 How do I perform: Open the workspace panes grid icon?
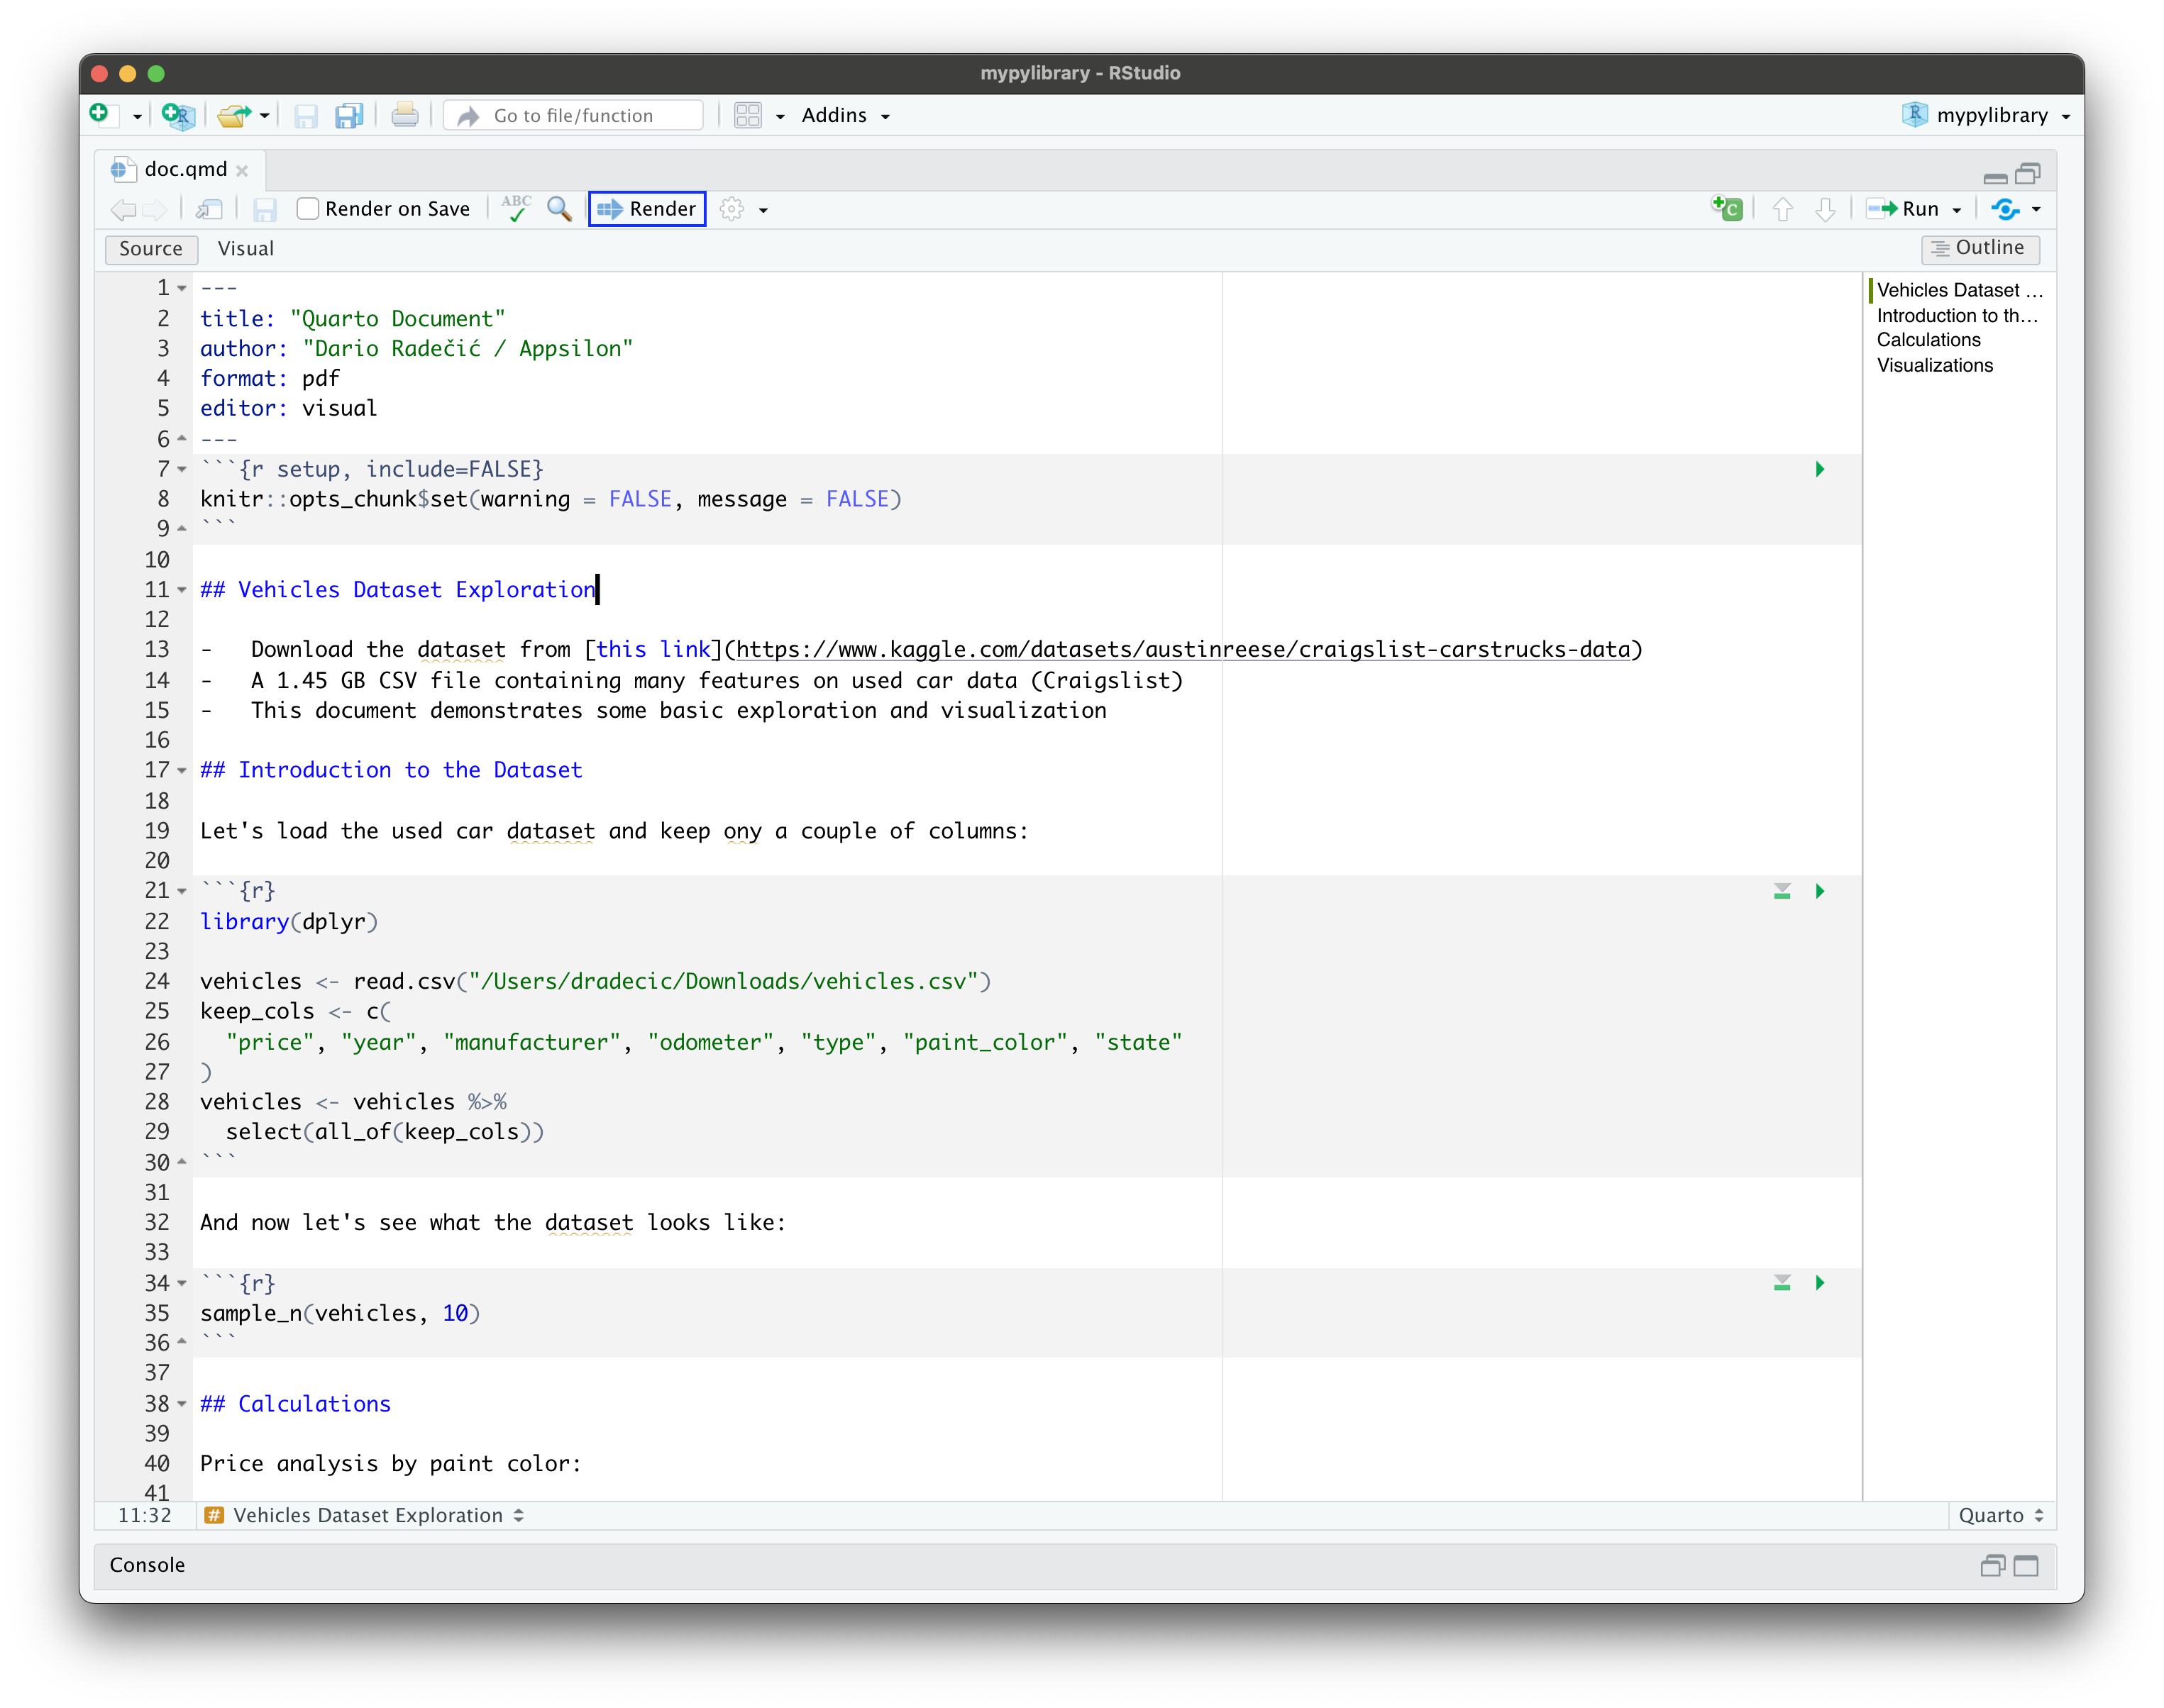tap(748, 116)
